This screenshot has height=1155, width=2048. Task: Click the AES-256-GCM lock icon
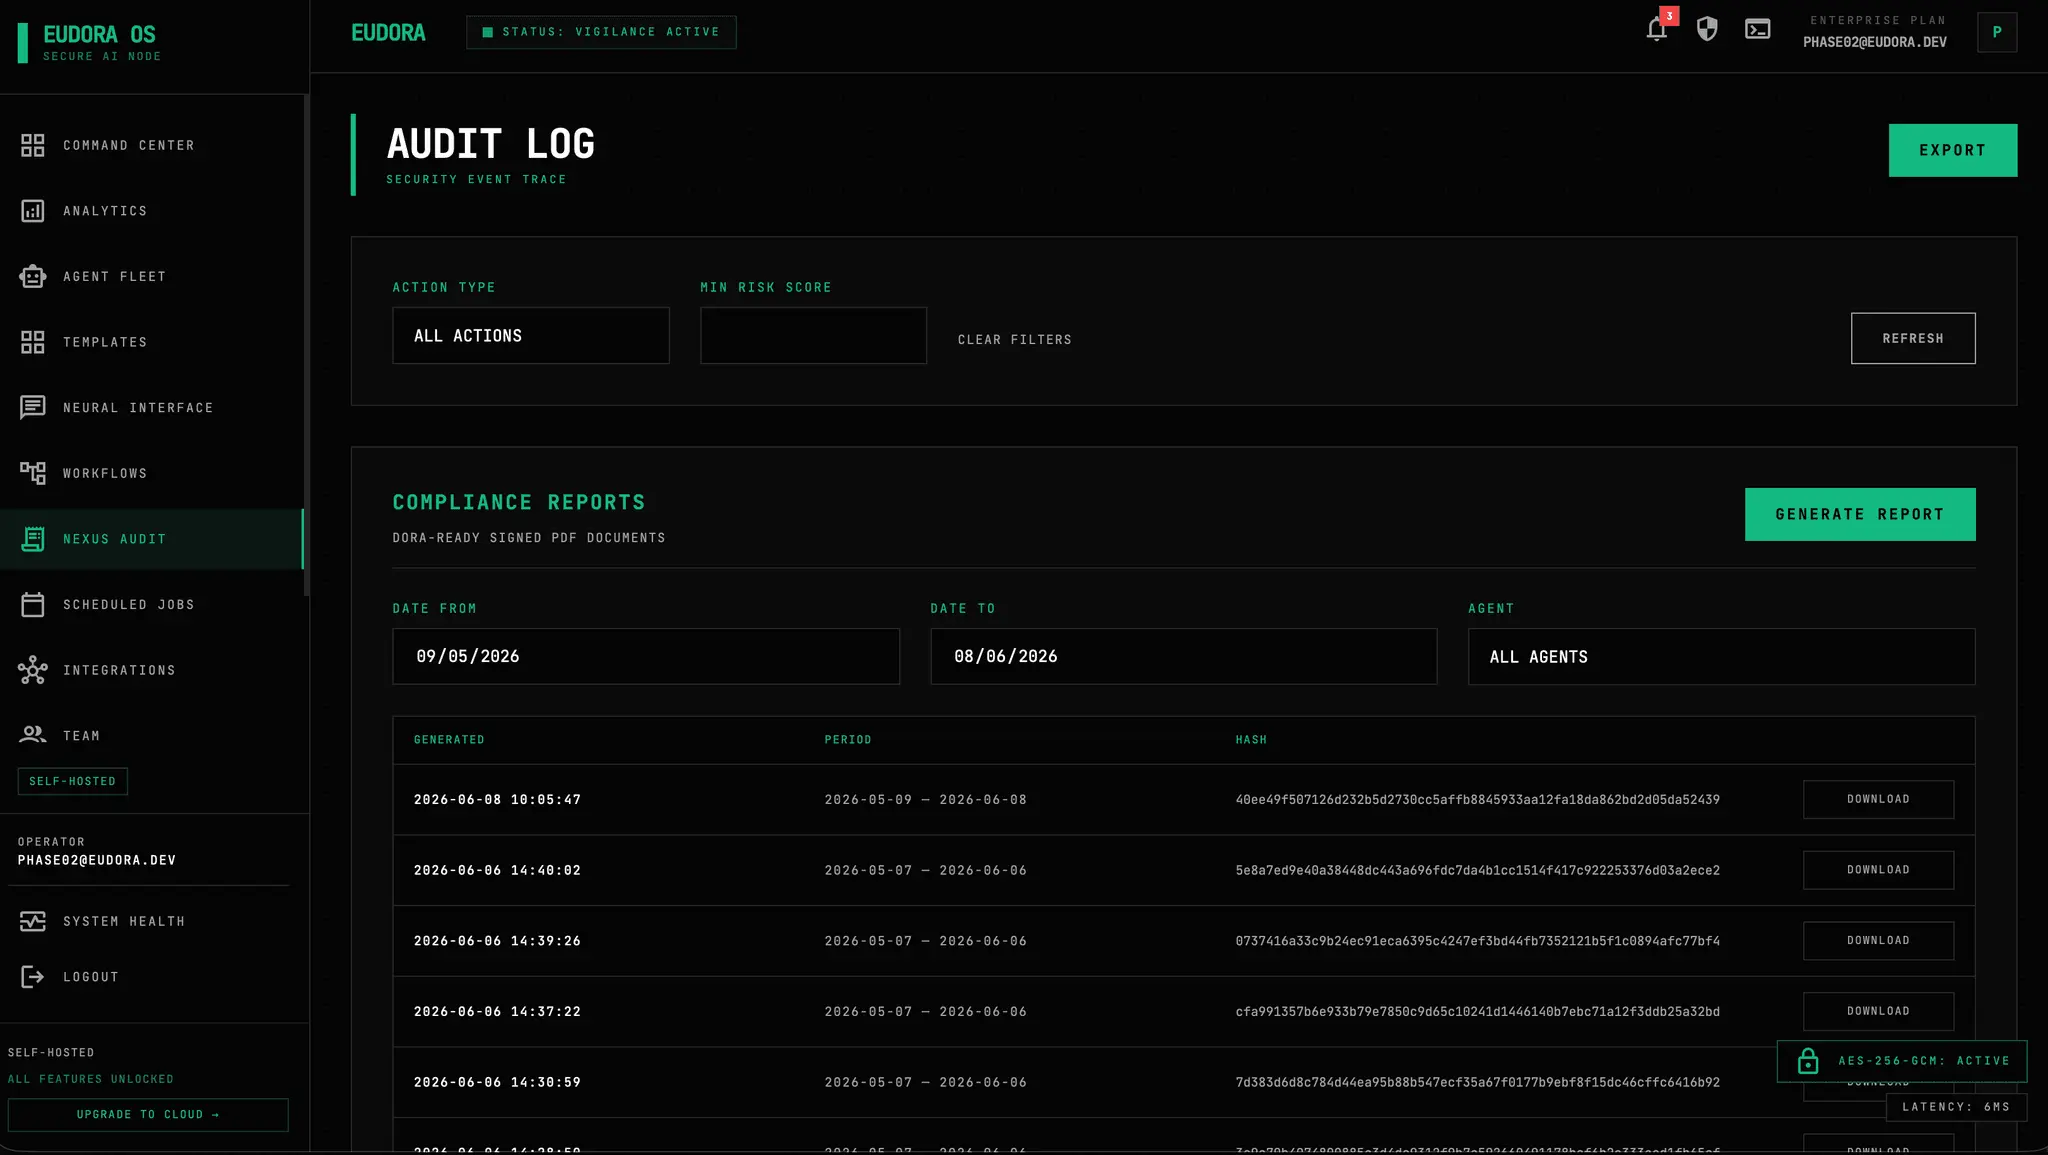click(1808, 1061)
